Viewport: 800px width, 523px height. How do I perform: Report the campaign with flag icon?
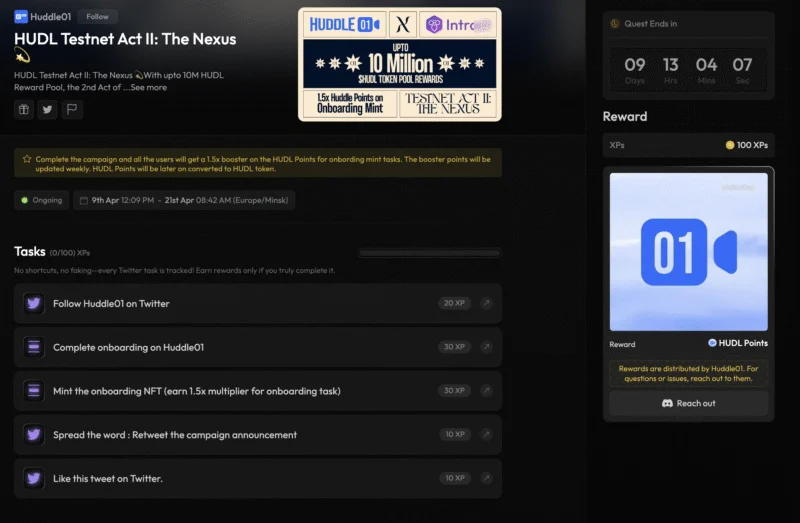(72, 109)
